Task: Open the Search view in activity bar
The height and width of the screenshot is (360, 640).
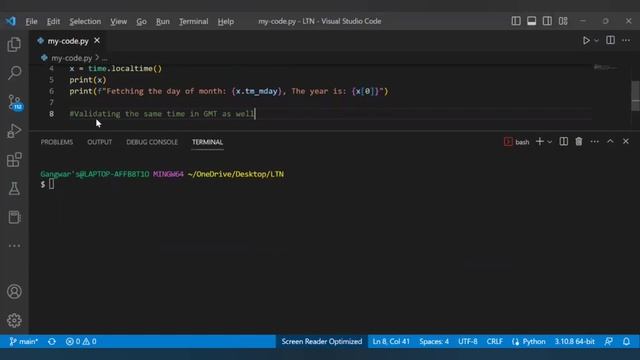Action: [x=14, y=73]
